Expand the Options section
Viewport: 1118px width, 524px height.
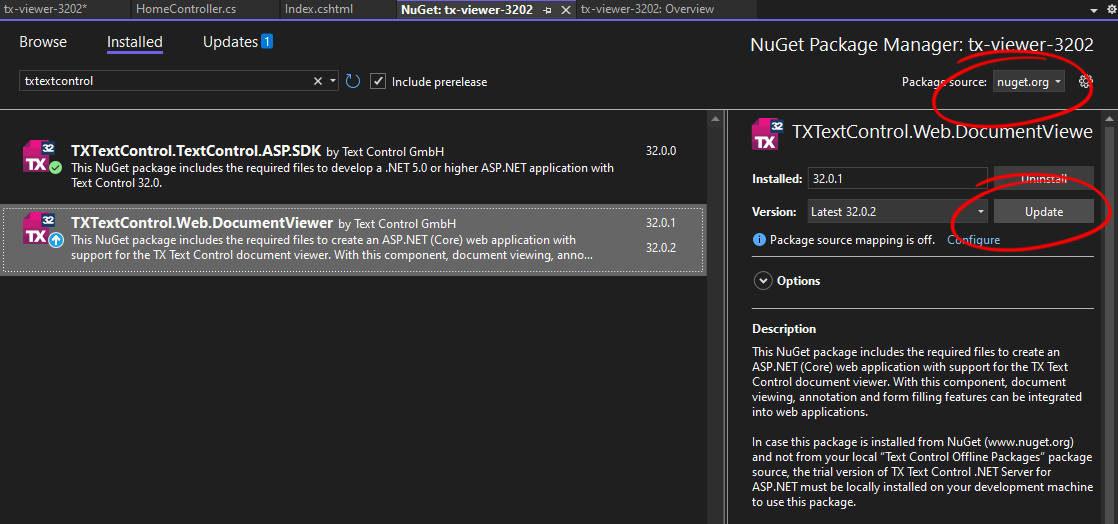pos(763,281)
